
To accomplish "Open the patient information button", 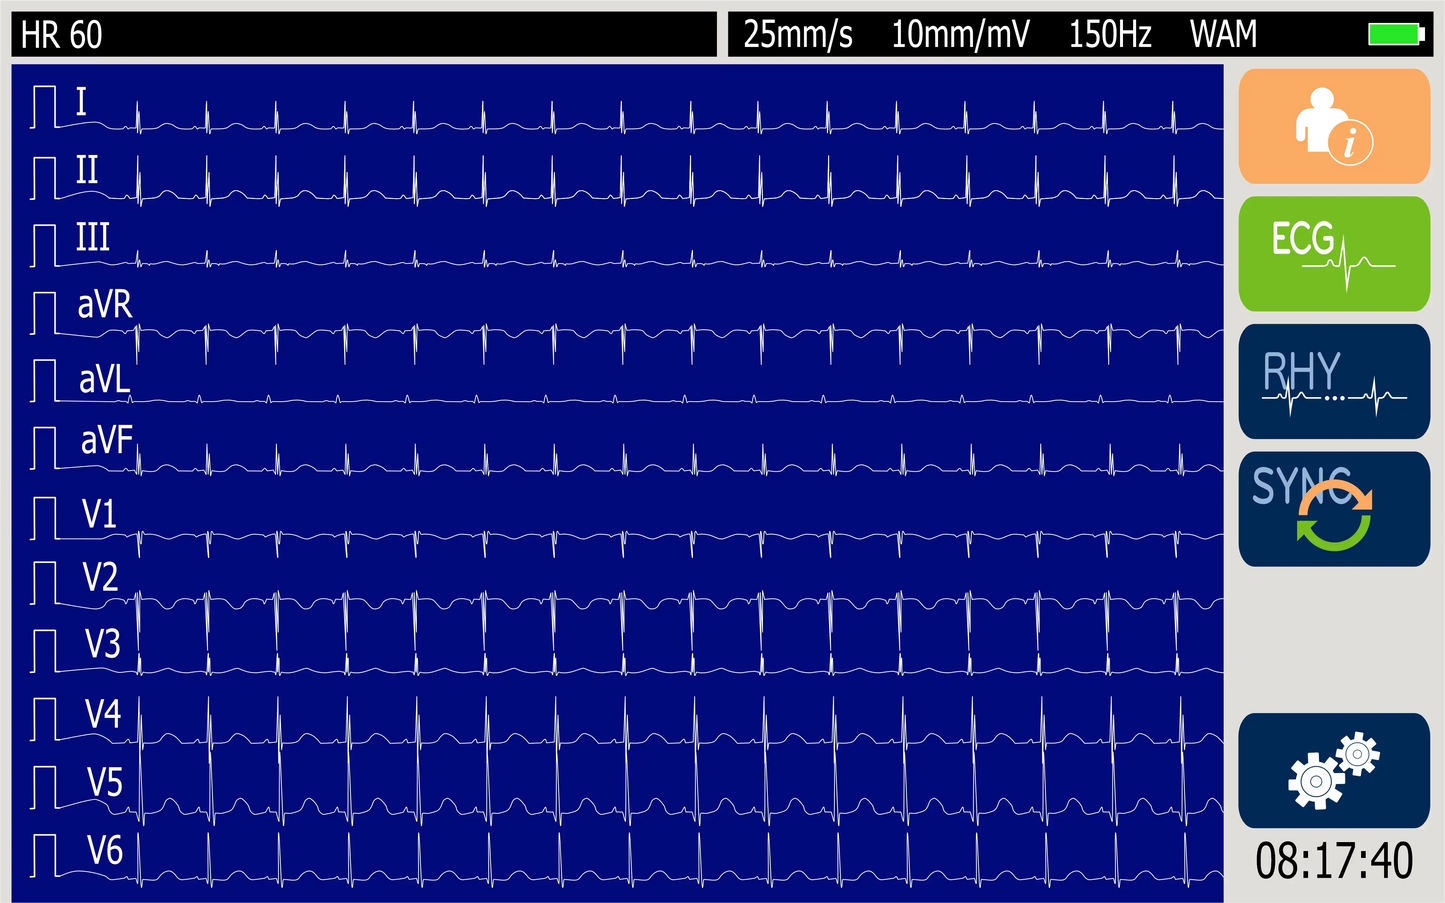I will click(x=1333, y=127).
